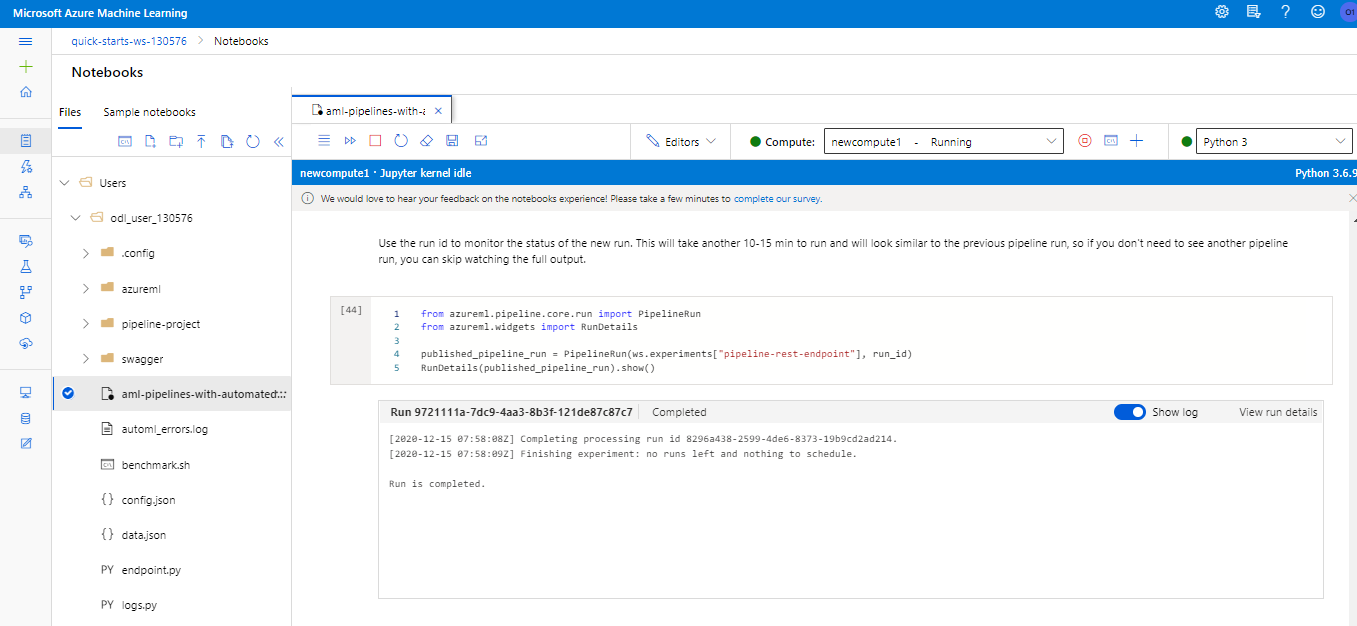
Task: Close the aml-pipelines notebook tab
Action: (x=439, y=110)
